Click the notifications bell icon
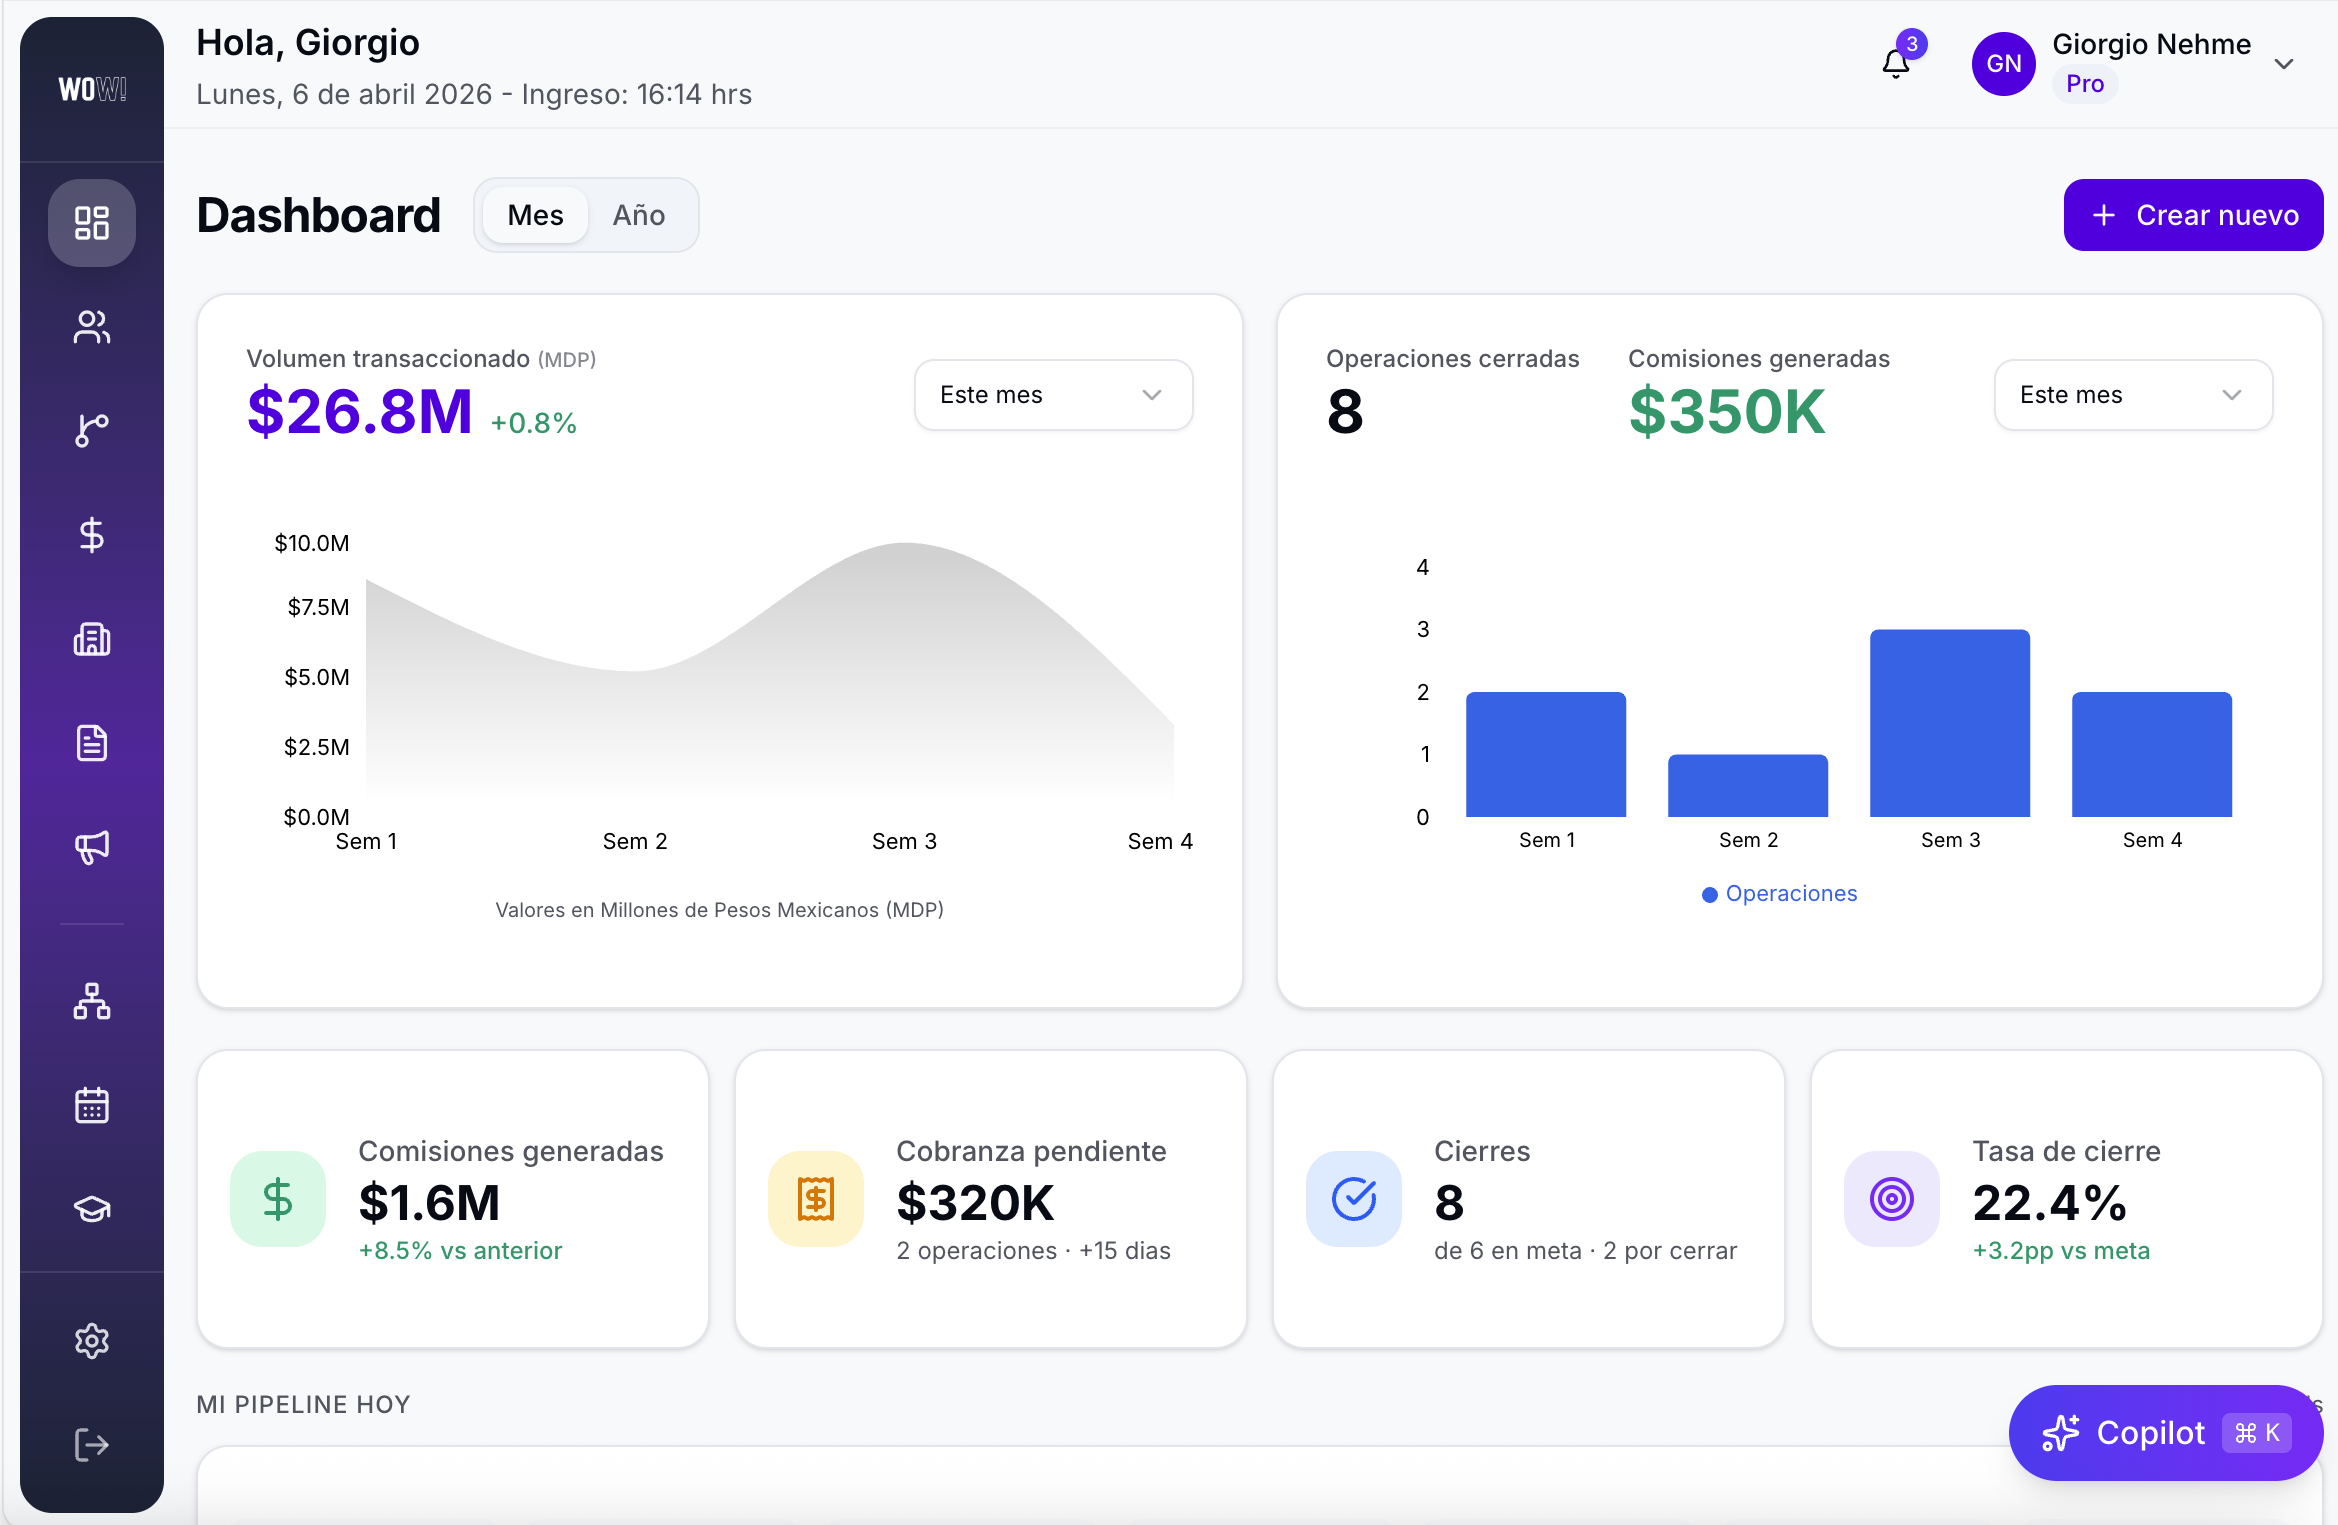Screen dimensions: 2338x1525 (x=1895, y=64)
